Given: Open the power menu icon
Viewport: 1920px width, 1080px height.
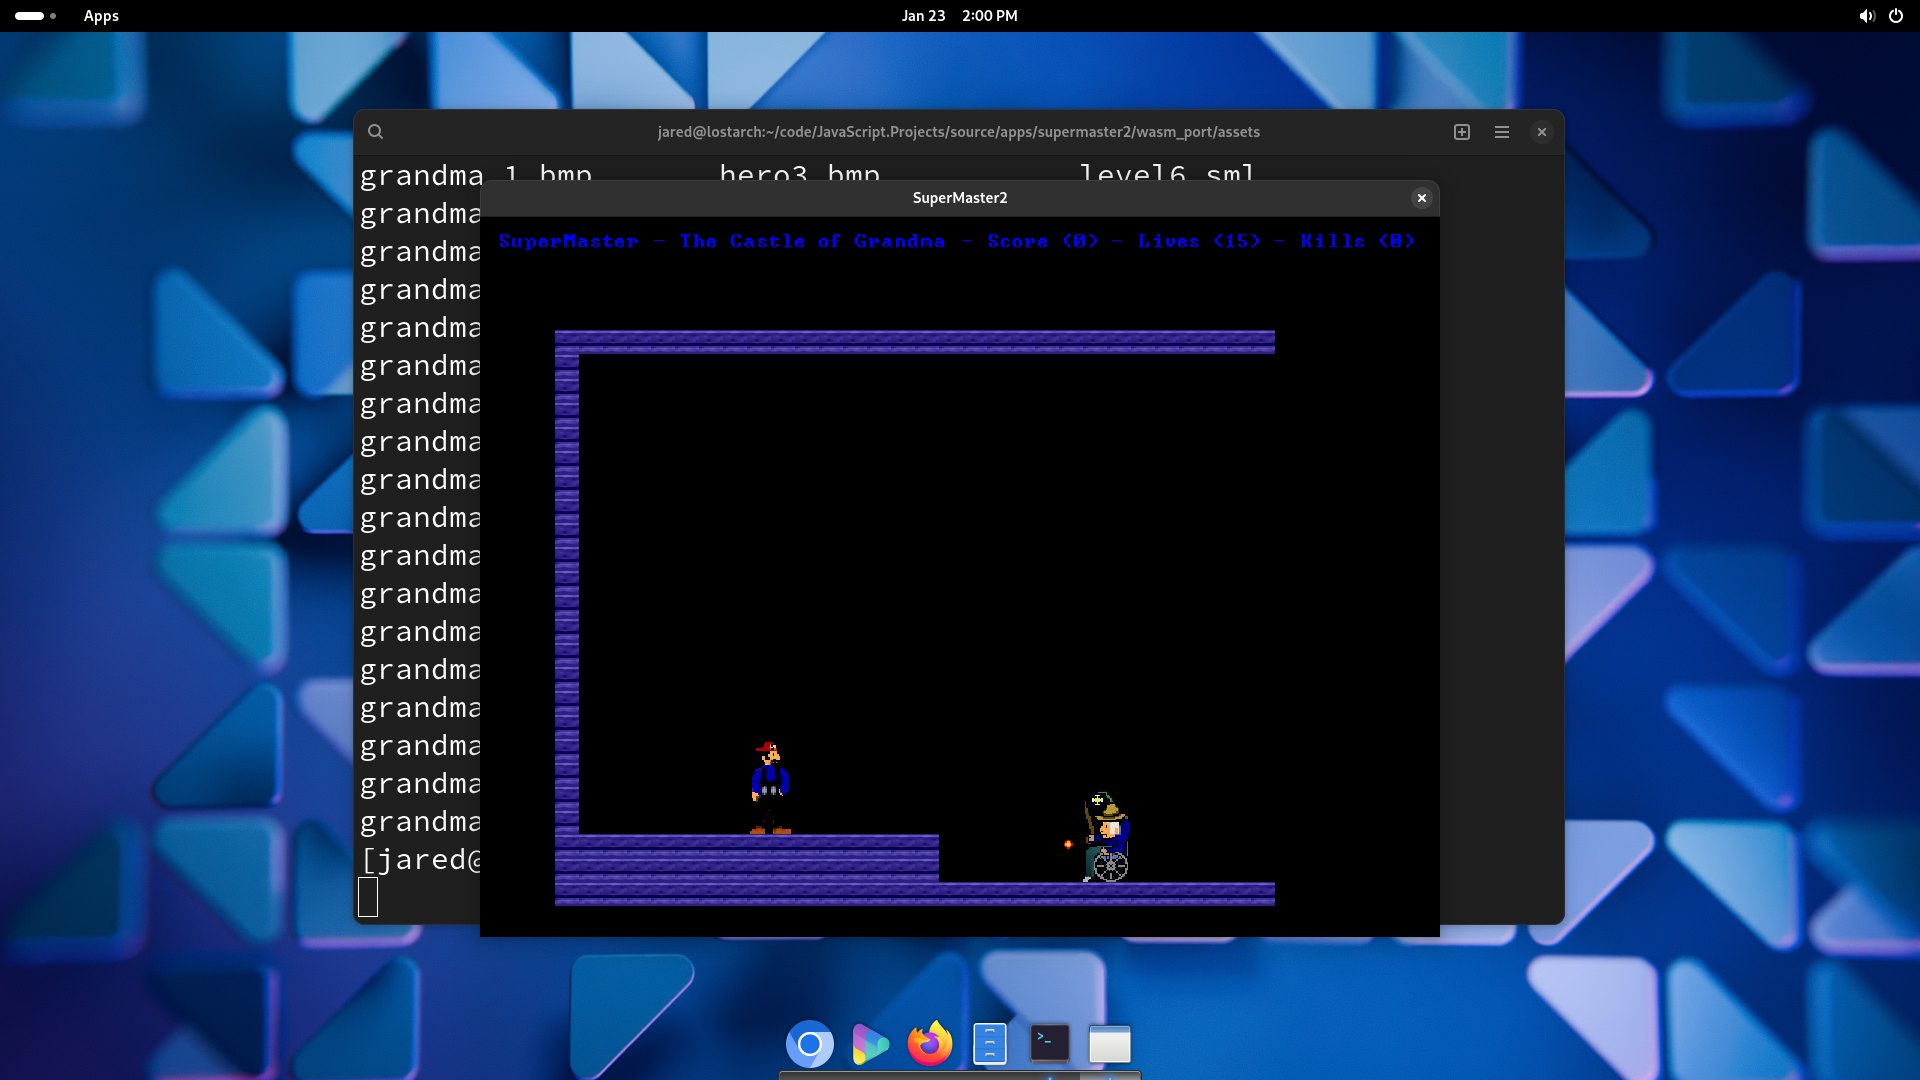Looking at the screenshot, I should pos(1895,16).
